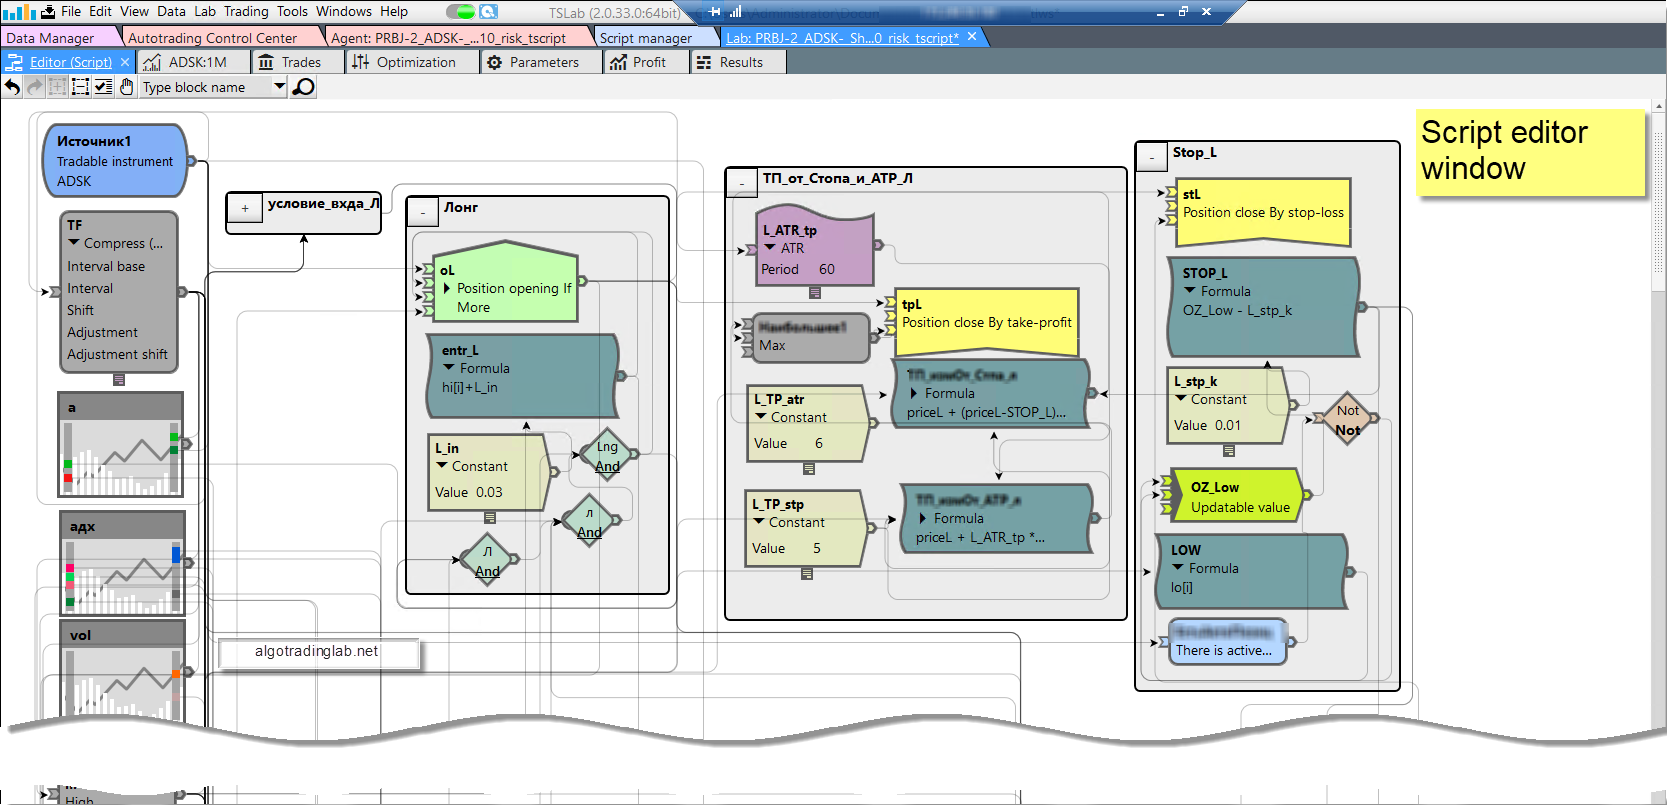Close the Editor (Script) tab
The width and height of the screenshot is (1667, 805).
point(125,62)
